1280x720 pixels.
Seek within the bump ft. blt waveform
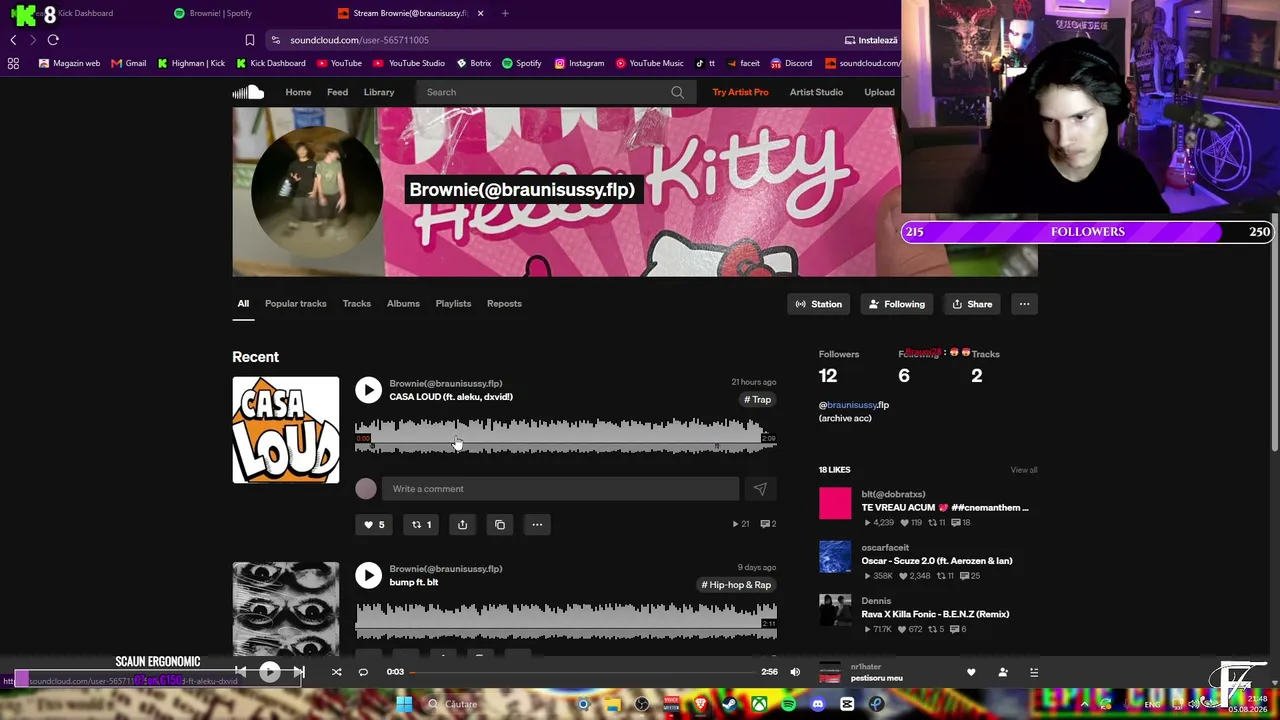tap(566, 621)
